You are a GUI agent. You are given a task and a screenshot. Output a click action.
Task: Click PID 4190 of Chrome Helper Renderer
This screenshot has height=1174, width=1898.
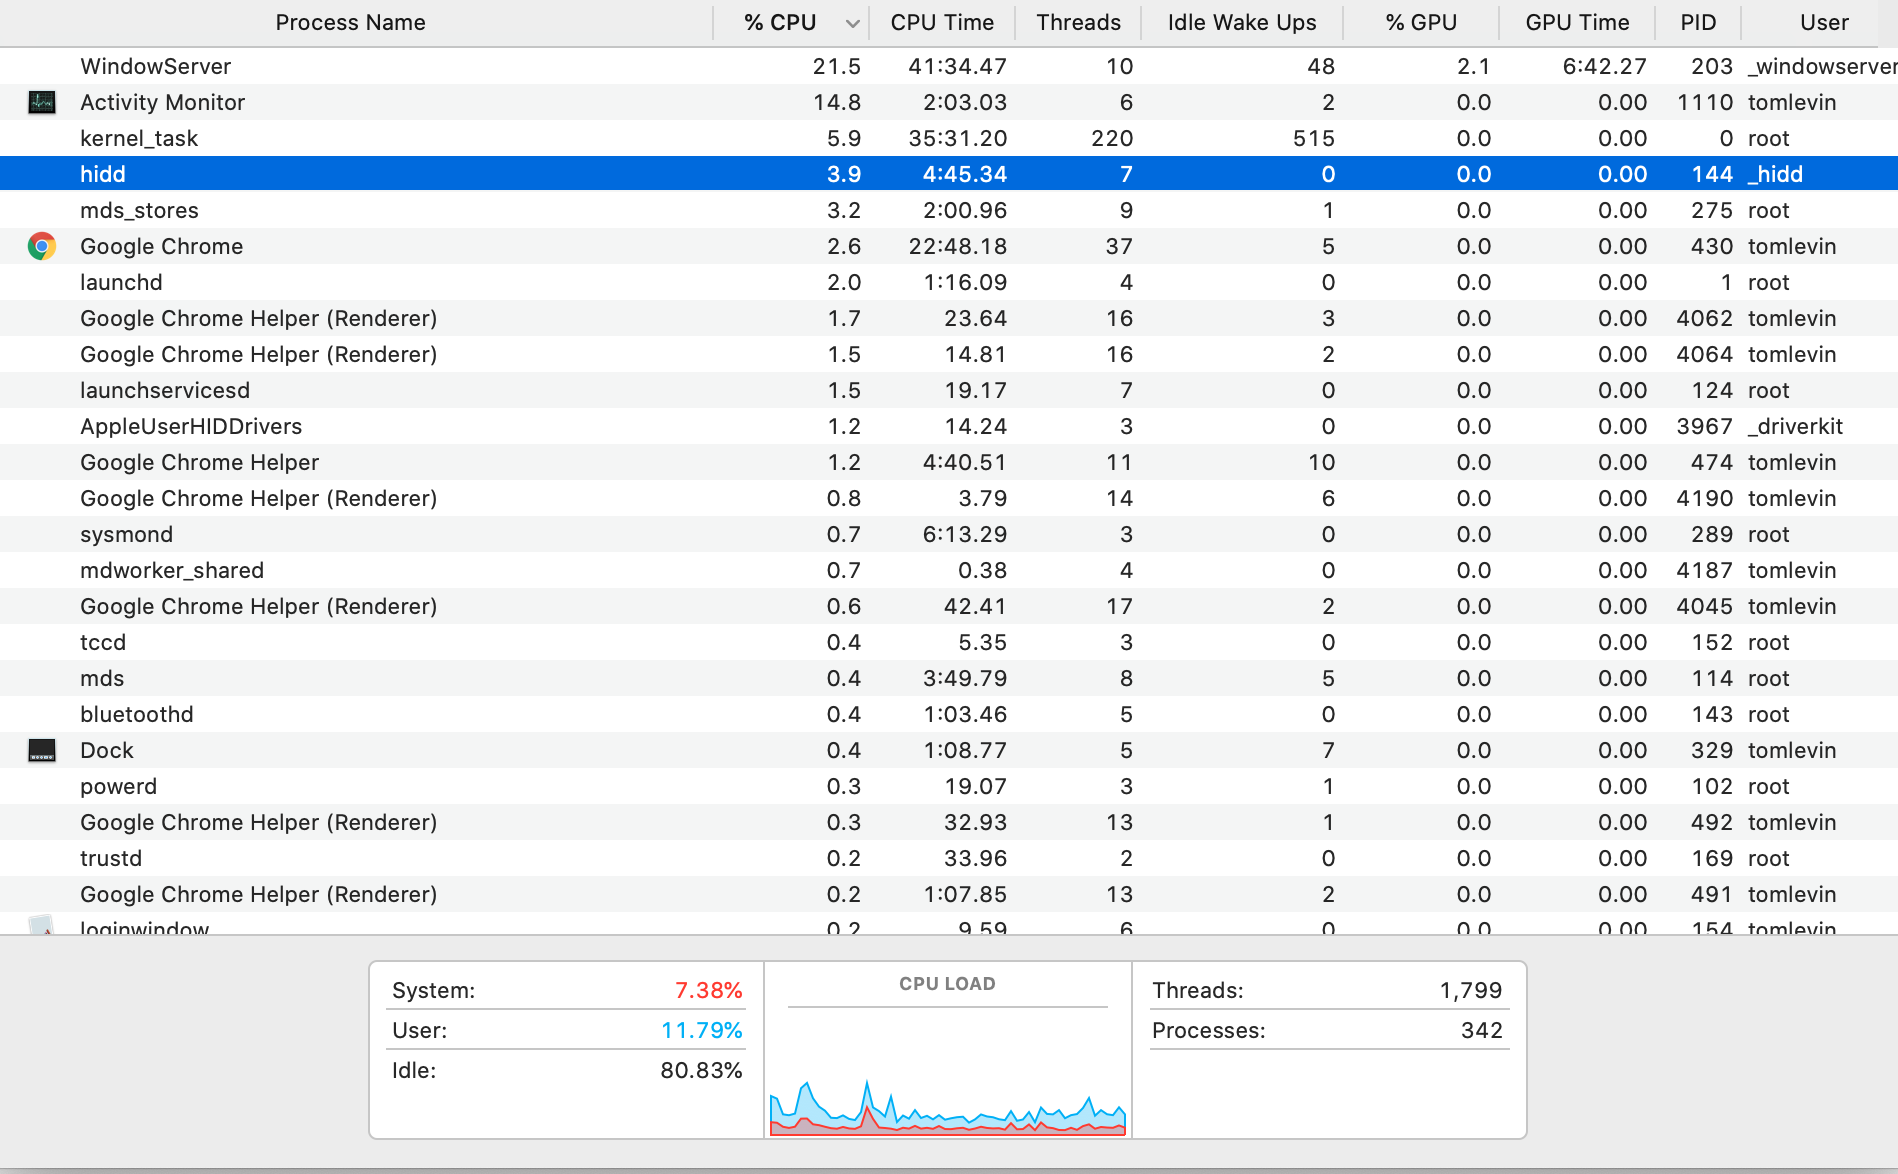pyautogui.click(x=1704, y=498)
